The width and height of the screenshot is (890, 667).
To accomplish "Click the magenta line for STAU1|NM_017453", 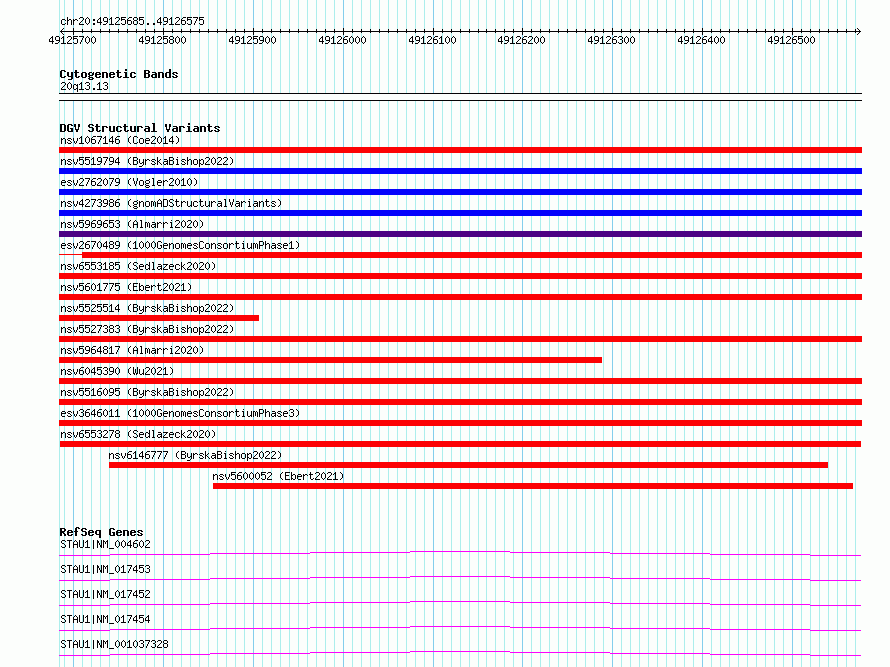I will [460, 578].
